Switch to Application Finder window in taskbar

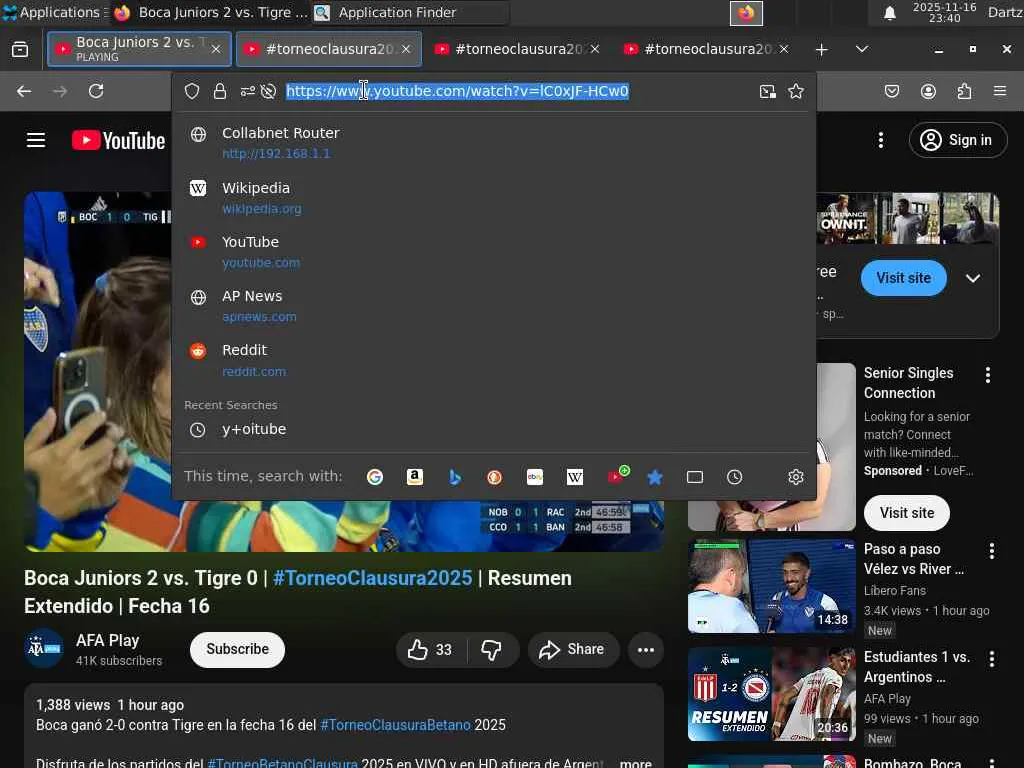coord(410,12)
